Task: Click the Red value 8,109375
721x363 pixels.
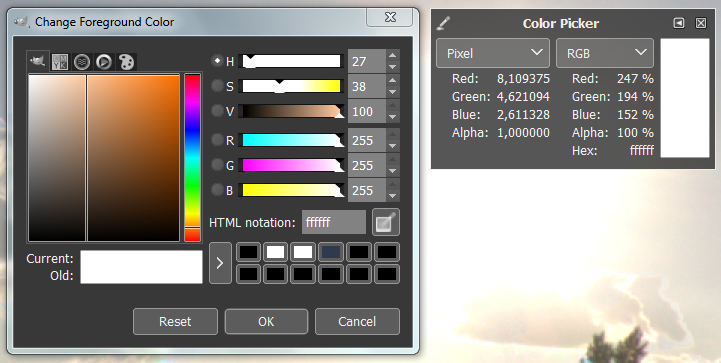Action: point(523,79)
